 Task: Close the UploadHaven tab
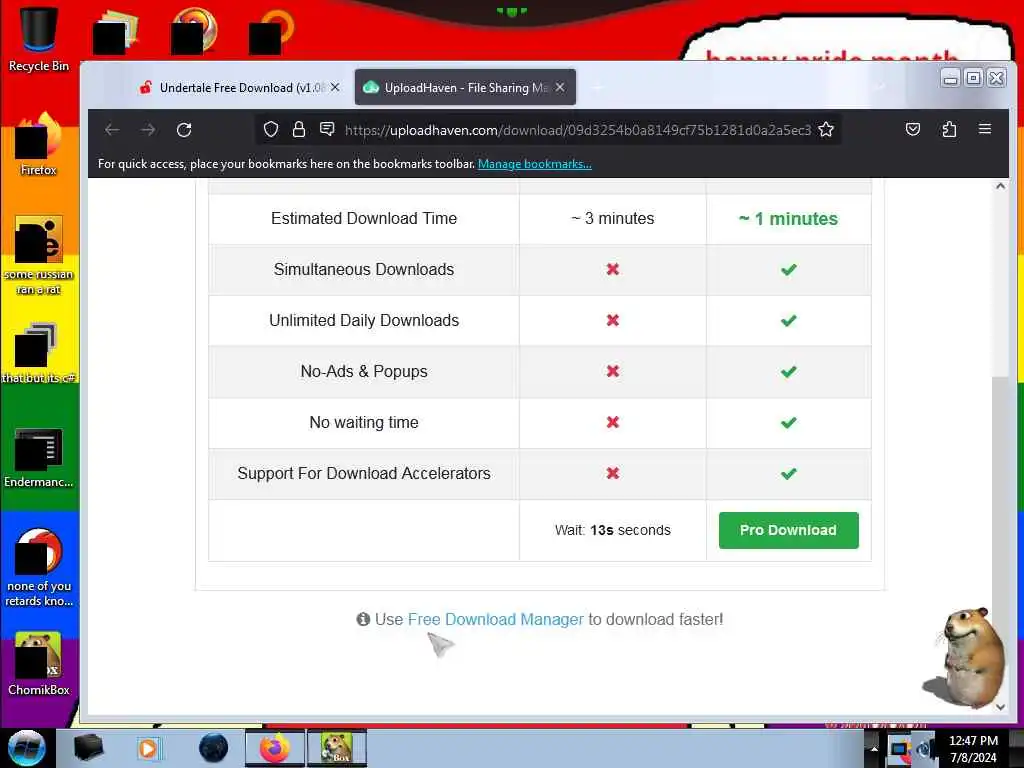(x=560, y=87)
